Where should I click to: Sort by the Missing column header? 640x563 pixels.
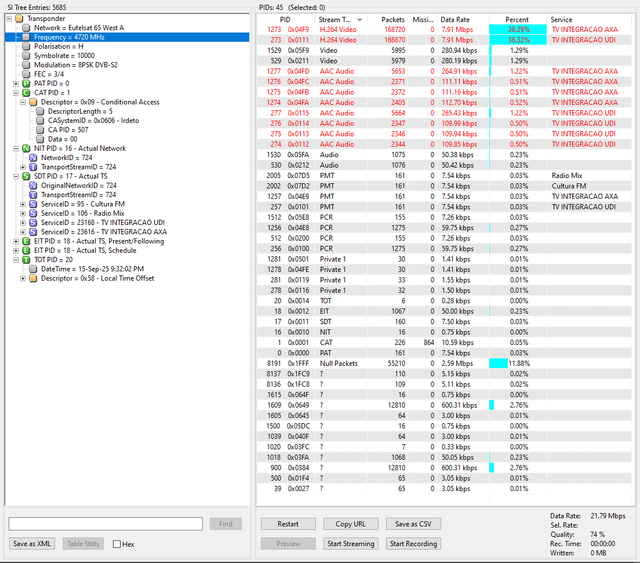point(422,20)
